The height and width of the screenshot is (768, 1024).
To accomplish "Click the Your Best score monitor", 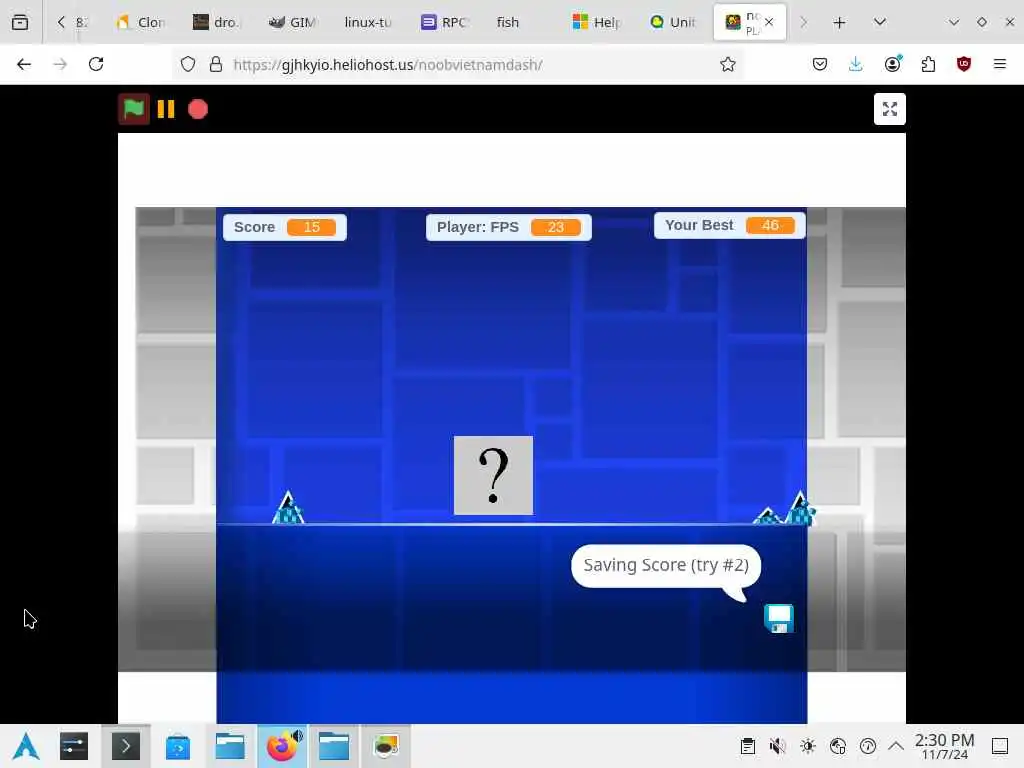I will coord(729,225).
